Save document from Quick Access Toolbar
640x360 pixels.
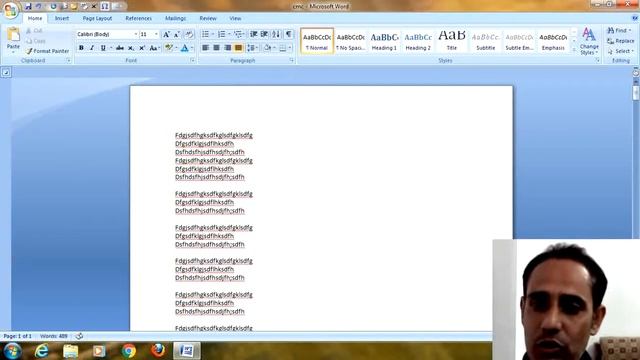[x=28, y=7]
